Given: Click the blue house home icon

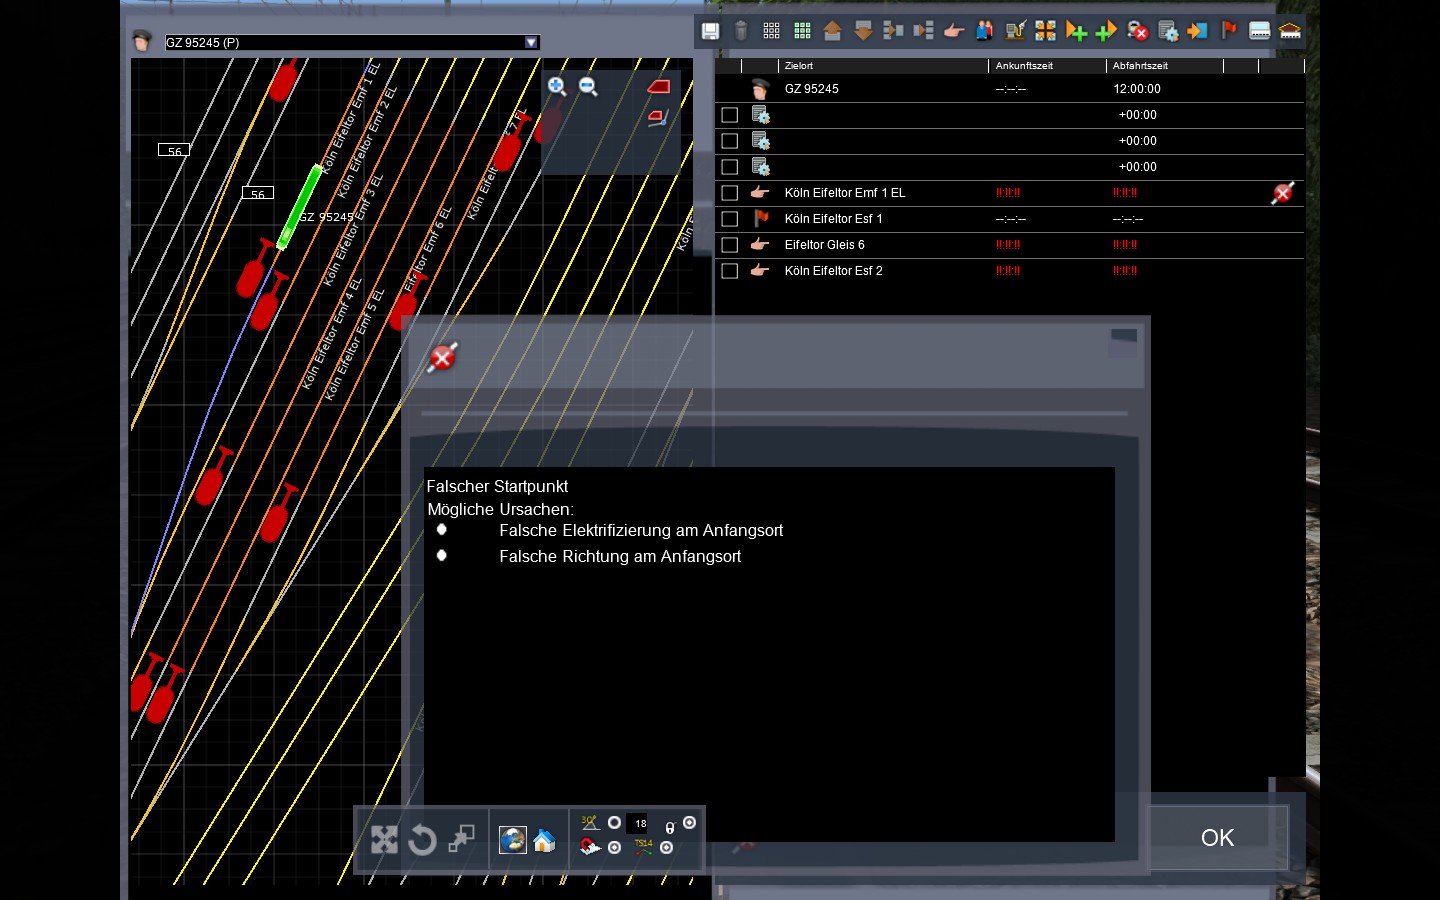Looking at the screenshot, I should pos(544,841).
